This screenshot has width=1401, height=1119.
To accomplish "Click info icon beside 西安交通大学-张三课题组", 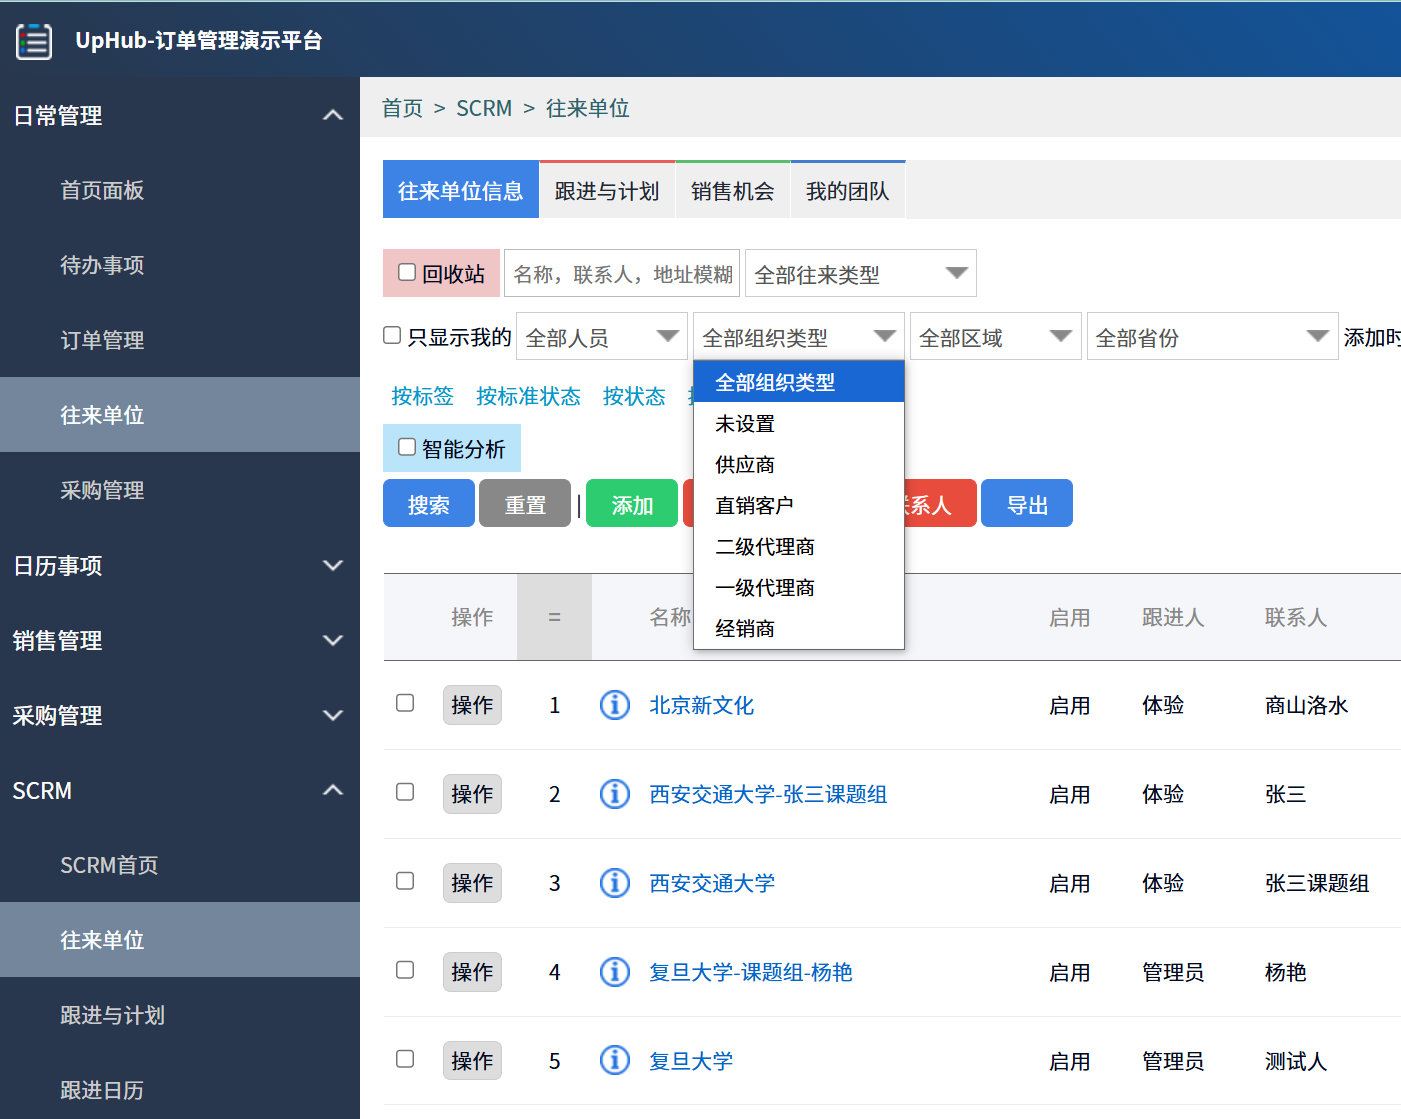I will 614,794.
